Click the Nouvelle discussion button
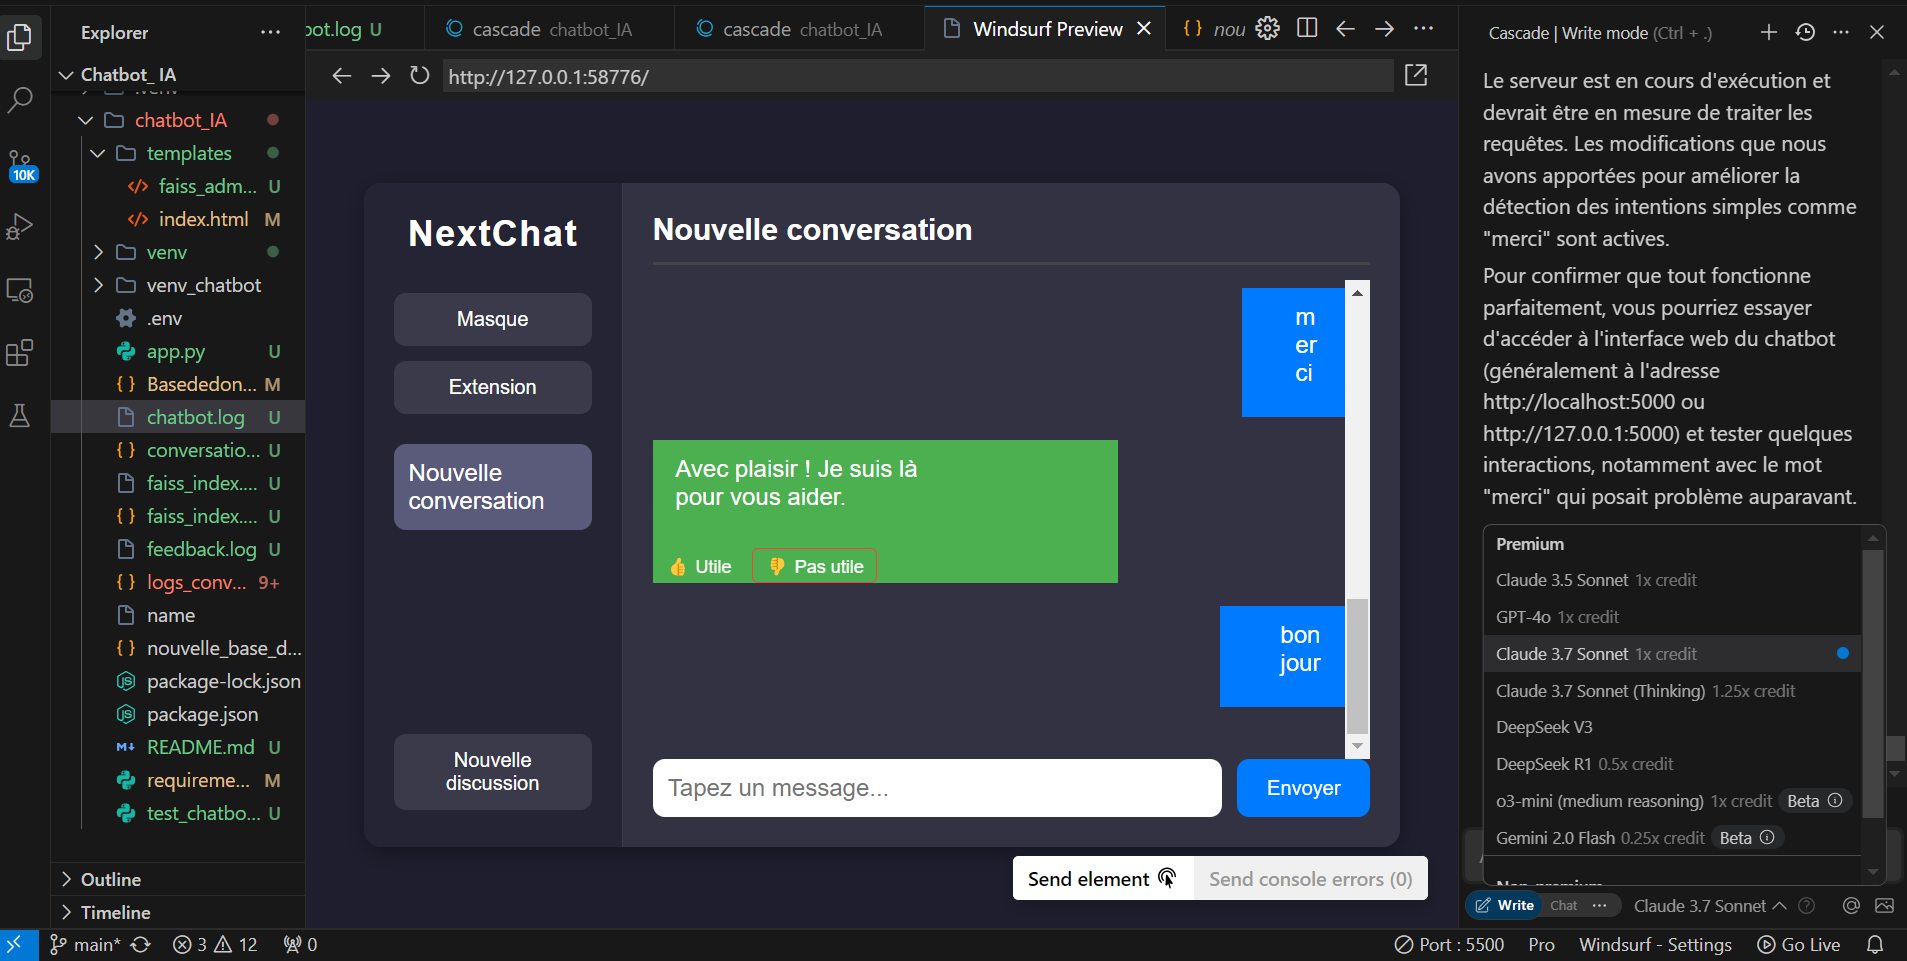Viewport: 1907px width, 961px height. 493,772
